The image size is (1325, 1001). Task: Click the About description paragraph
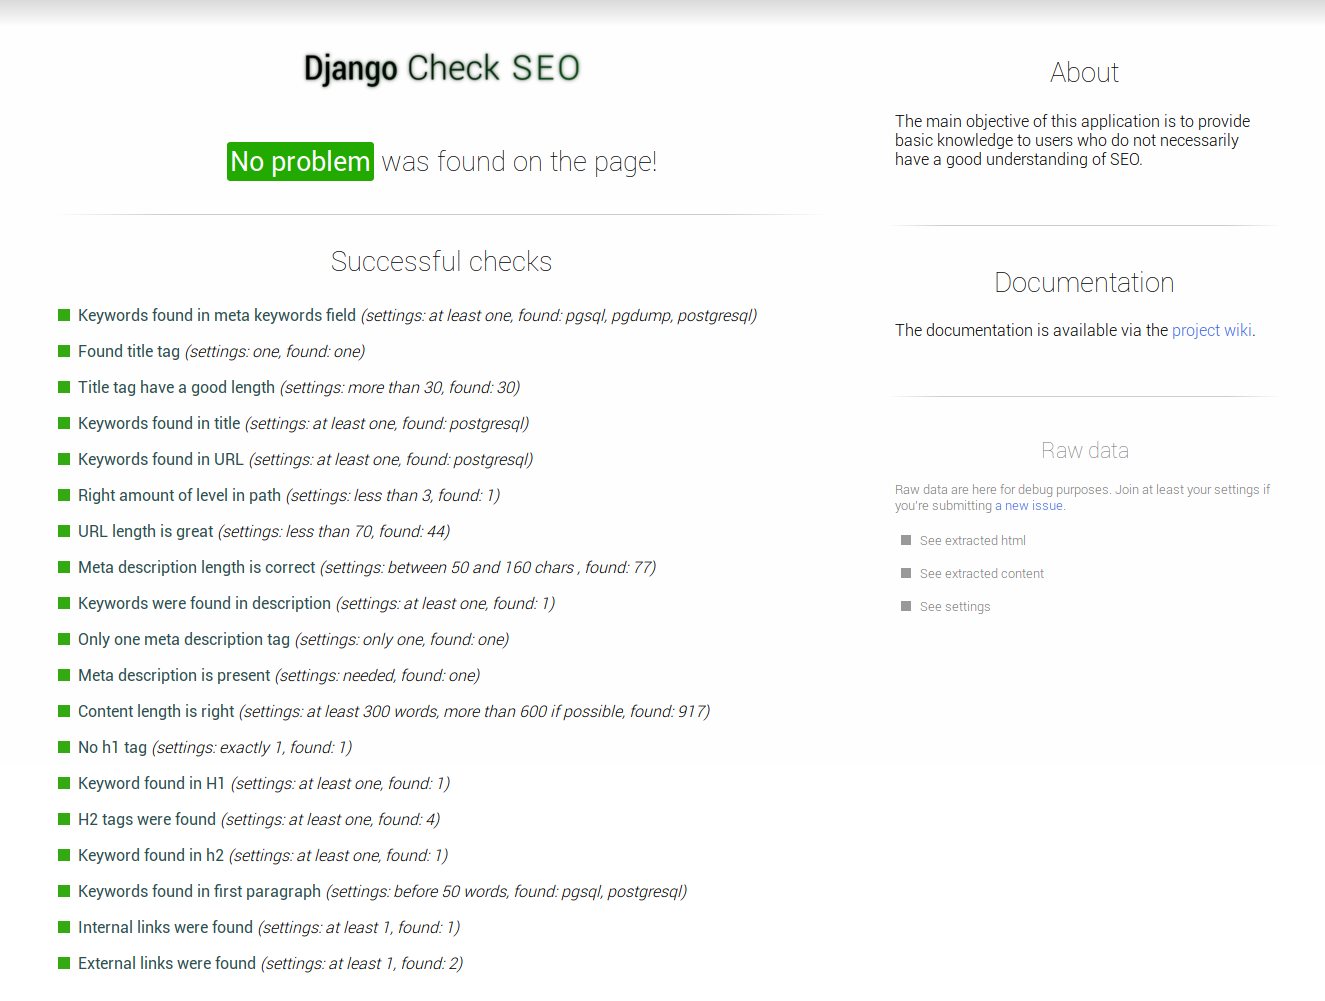click(1073, 140)
